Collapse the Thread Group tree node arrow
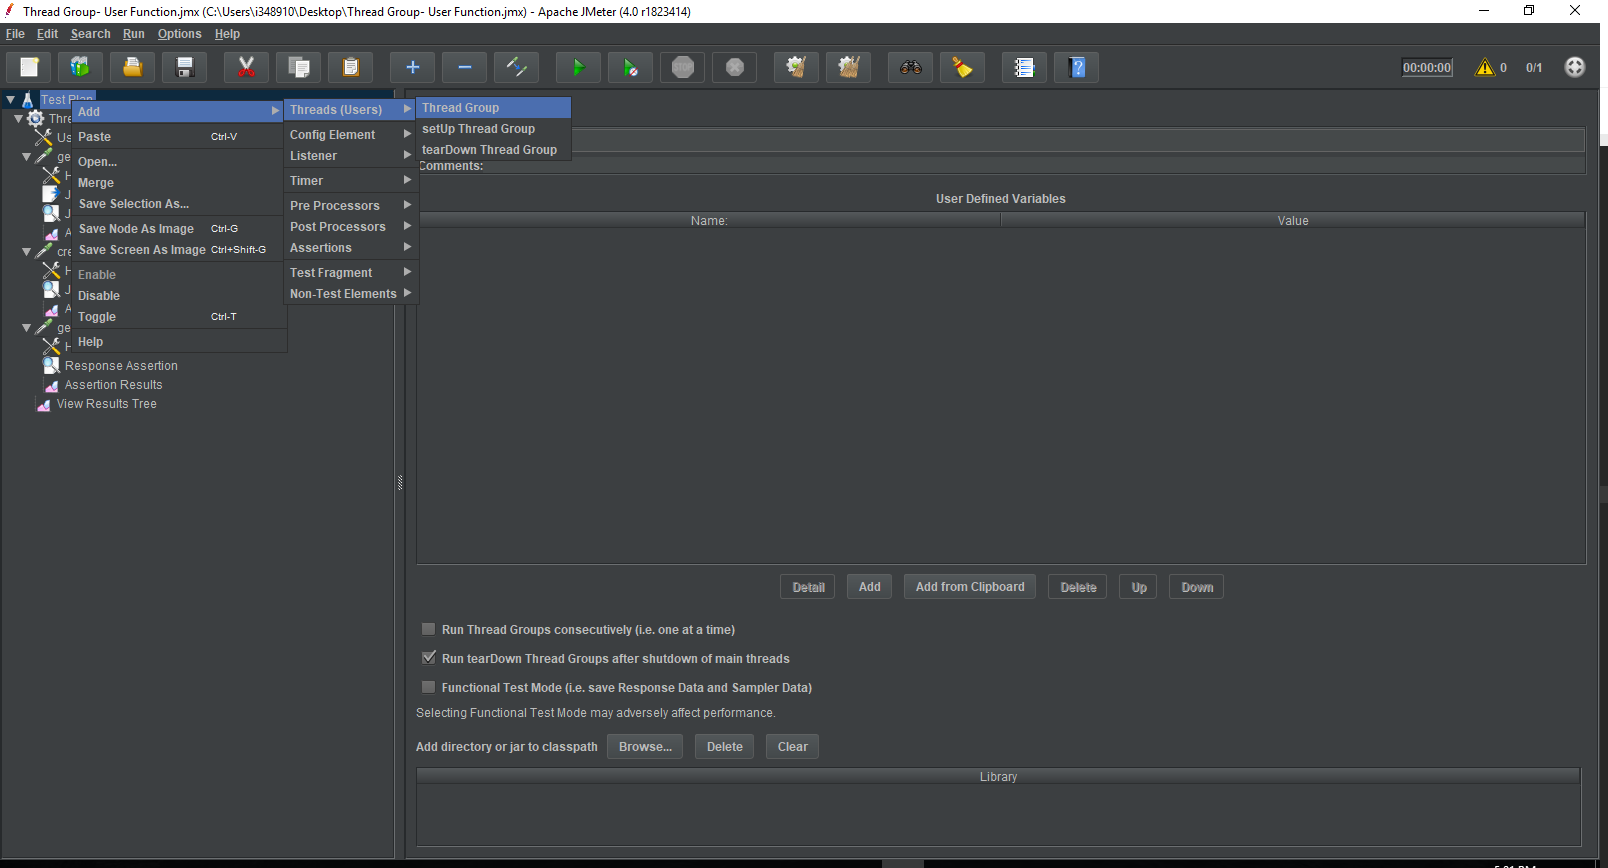This screenshot has width=1608, height=868. coord(18,118)
